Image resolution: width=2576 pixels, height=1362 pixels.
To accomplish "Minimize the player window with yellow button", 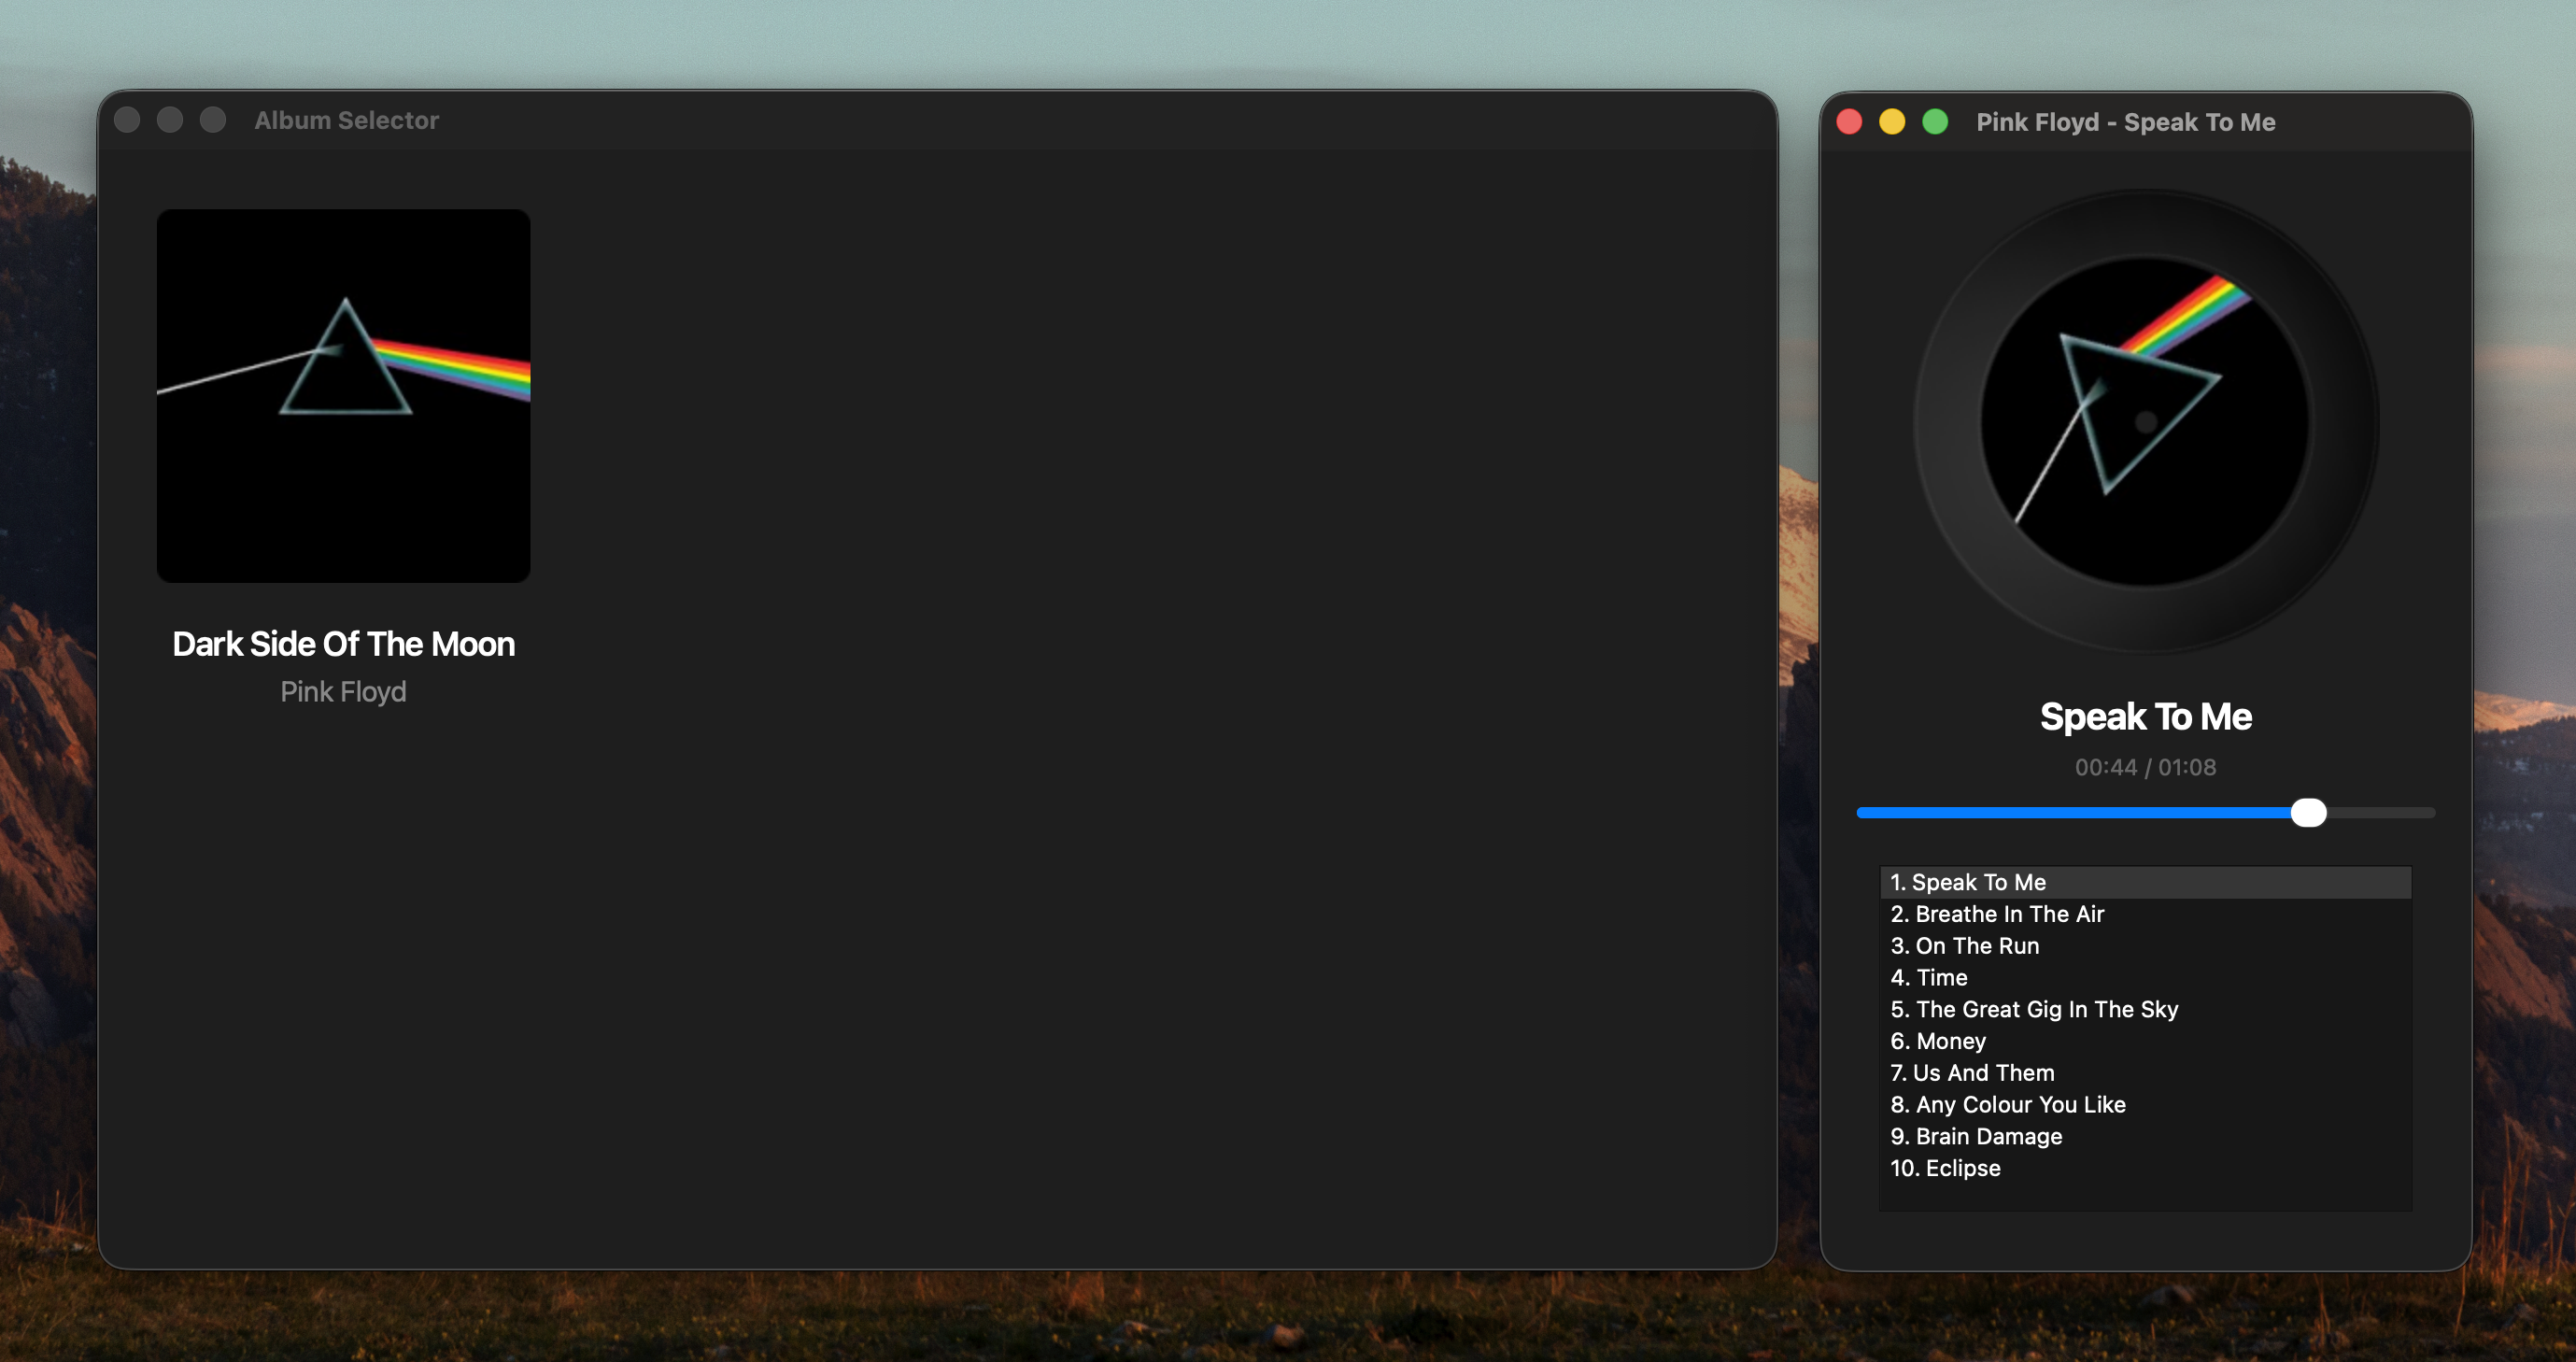I will pyautogui.click(x=1892, y=122).
